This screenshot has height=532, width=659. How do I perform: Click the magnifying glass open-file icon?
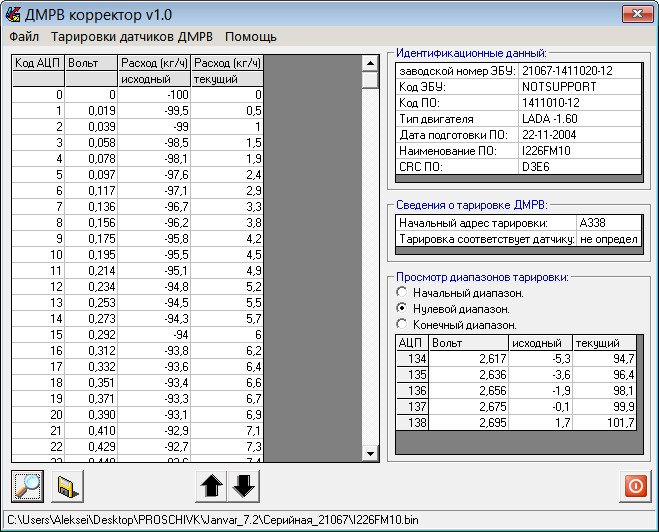(x=28, y=486)
